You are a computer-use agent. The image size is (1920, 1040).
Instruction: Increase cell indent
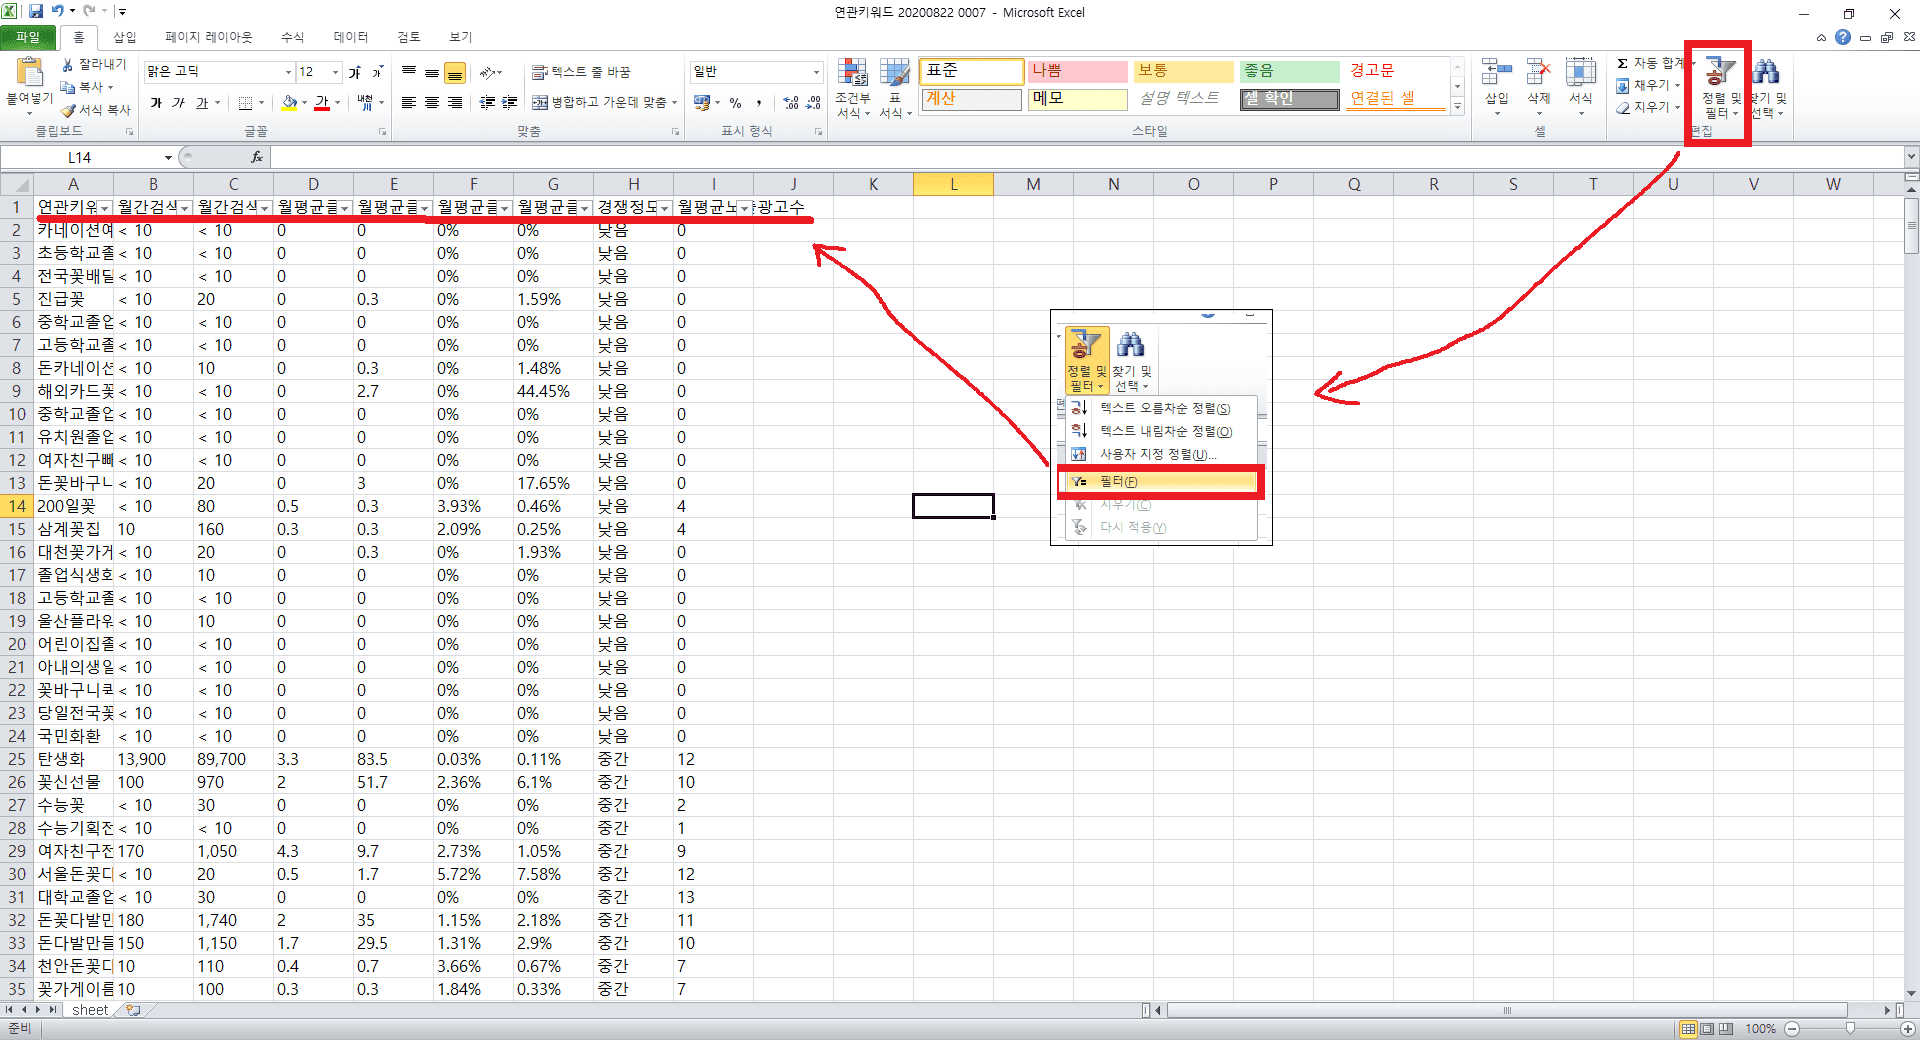point(510,102)
